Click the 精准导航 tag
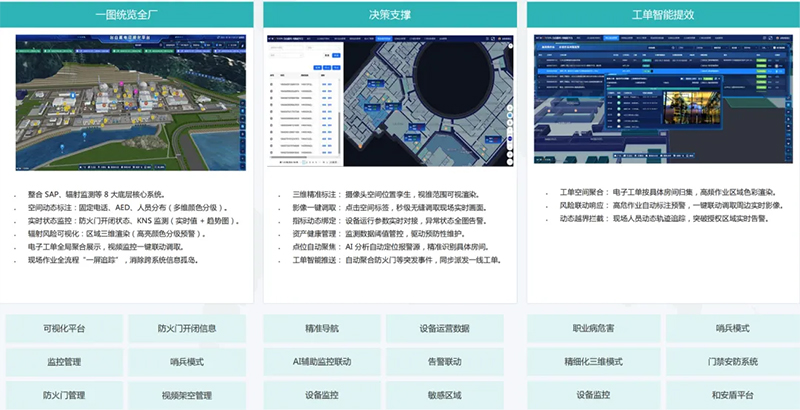 click(x=322, y=328)
